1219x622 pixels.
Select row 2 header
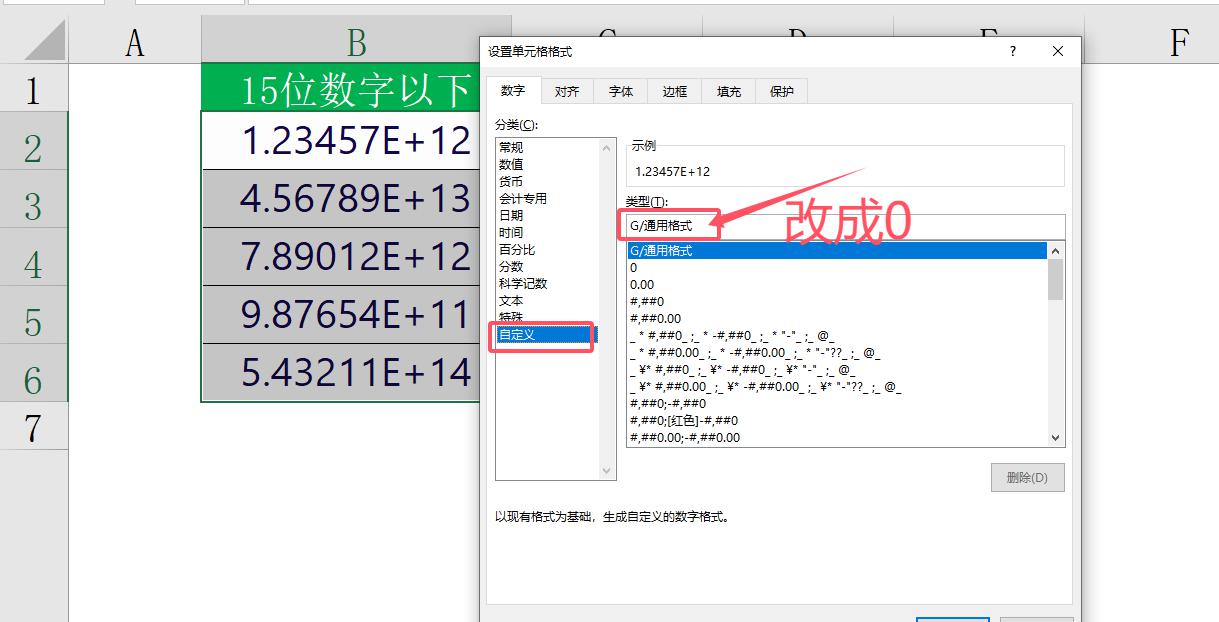tap(34, 141)
